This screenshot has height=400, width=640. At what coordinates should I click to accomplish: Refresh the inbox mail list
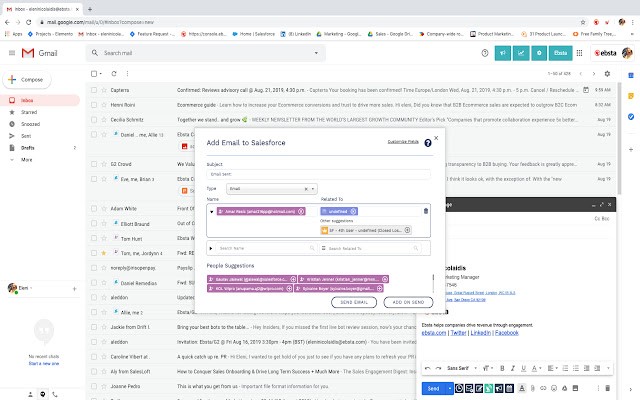[x=113, y=74]
